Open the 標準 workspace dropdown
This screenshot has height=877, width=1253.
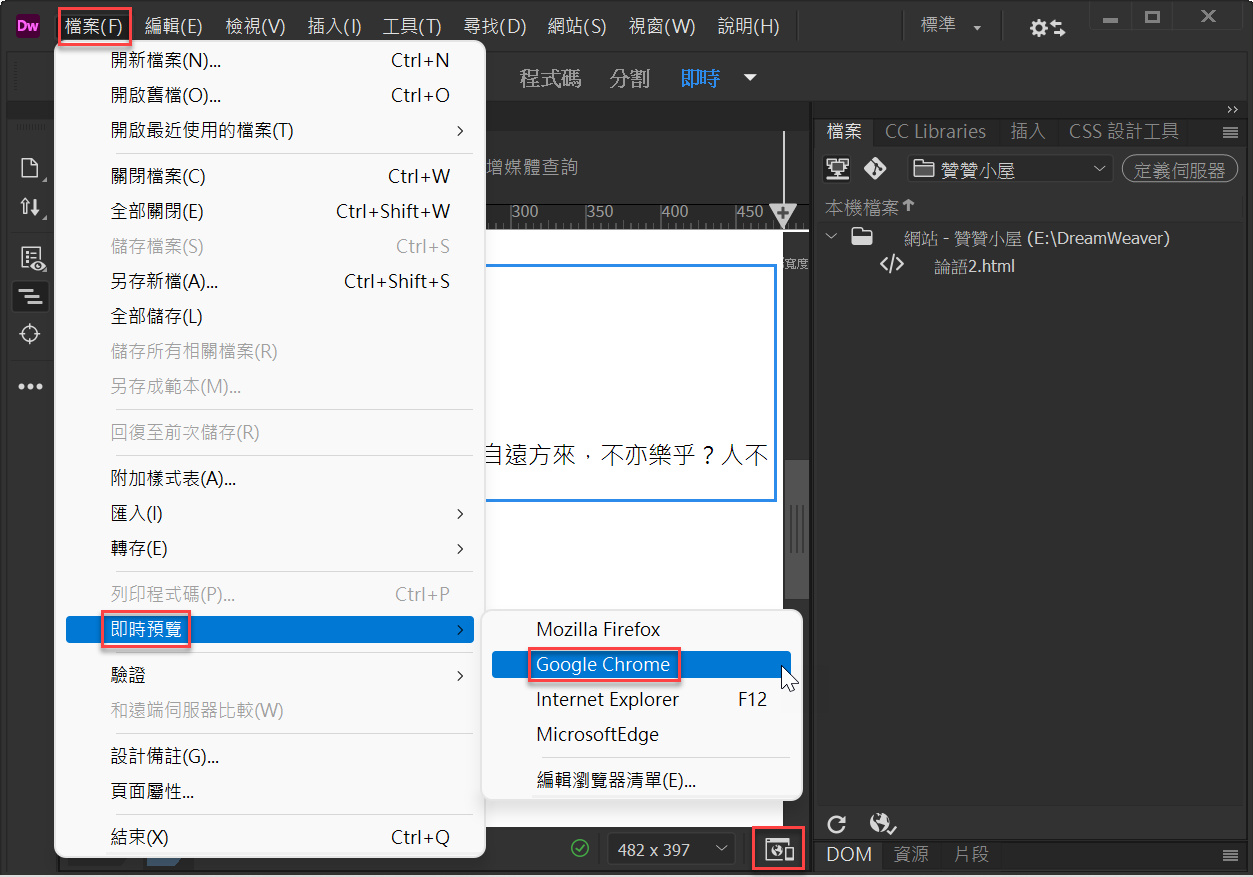point(951,26)
